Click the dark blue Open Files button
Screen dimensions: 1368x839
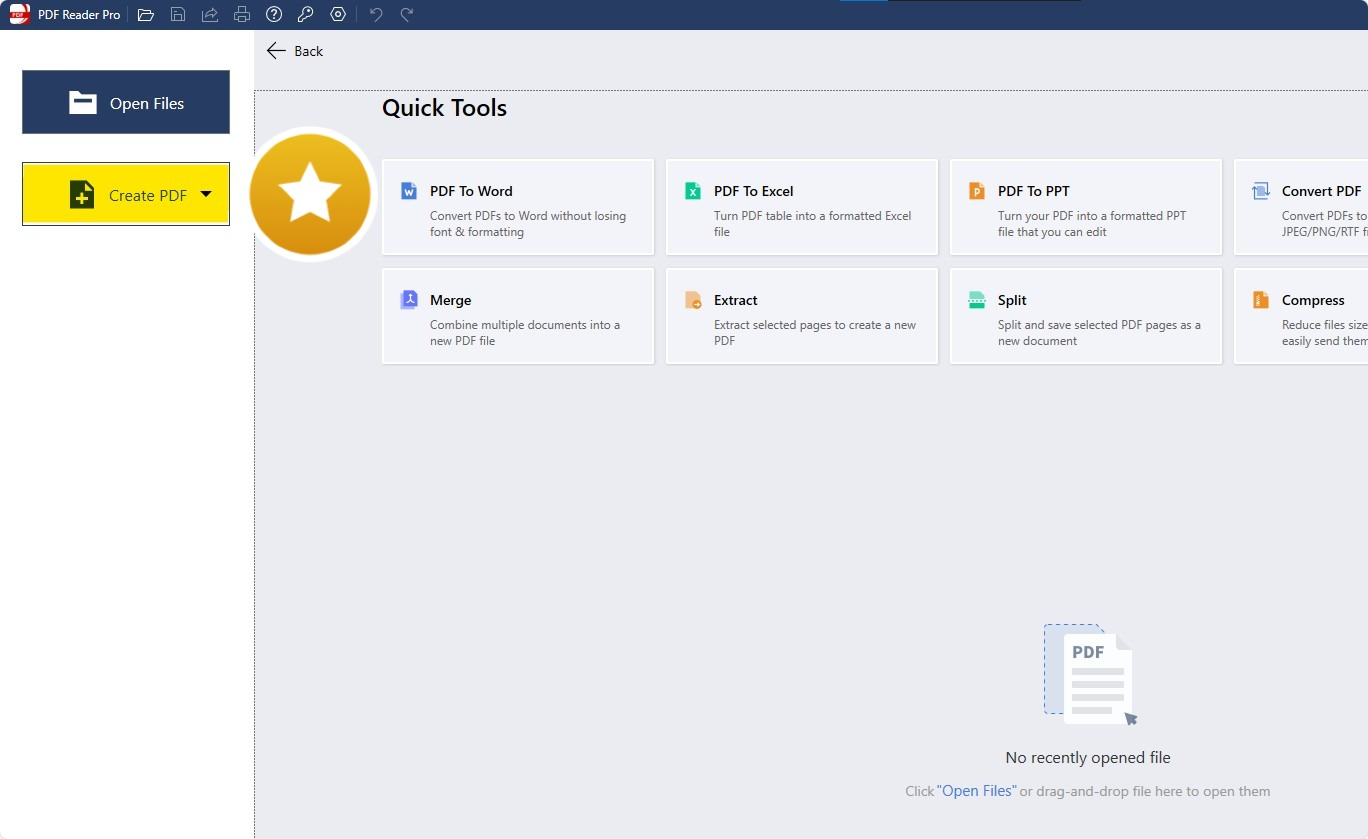[126, 102]
